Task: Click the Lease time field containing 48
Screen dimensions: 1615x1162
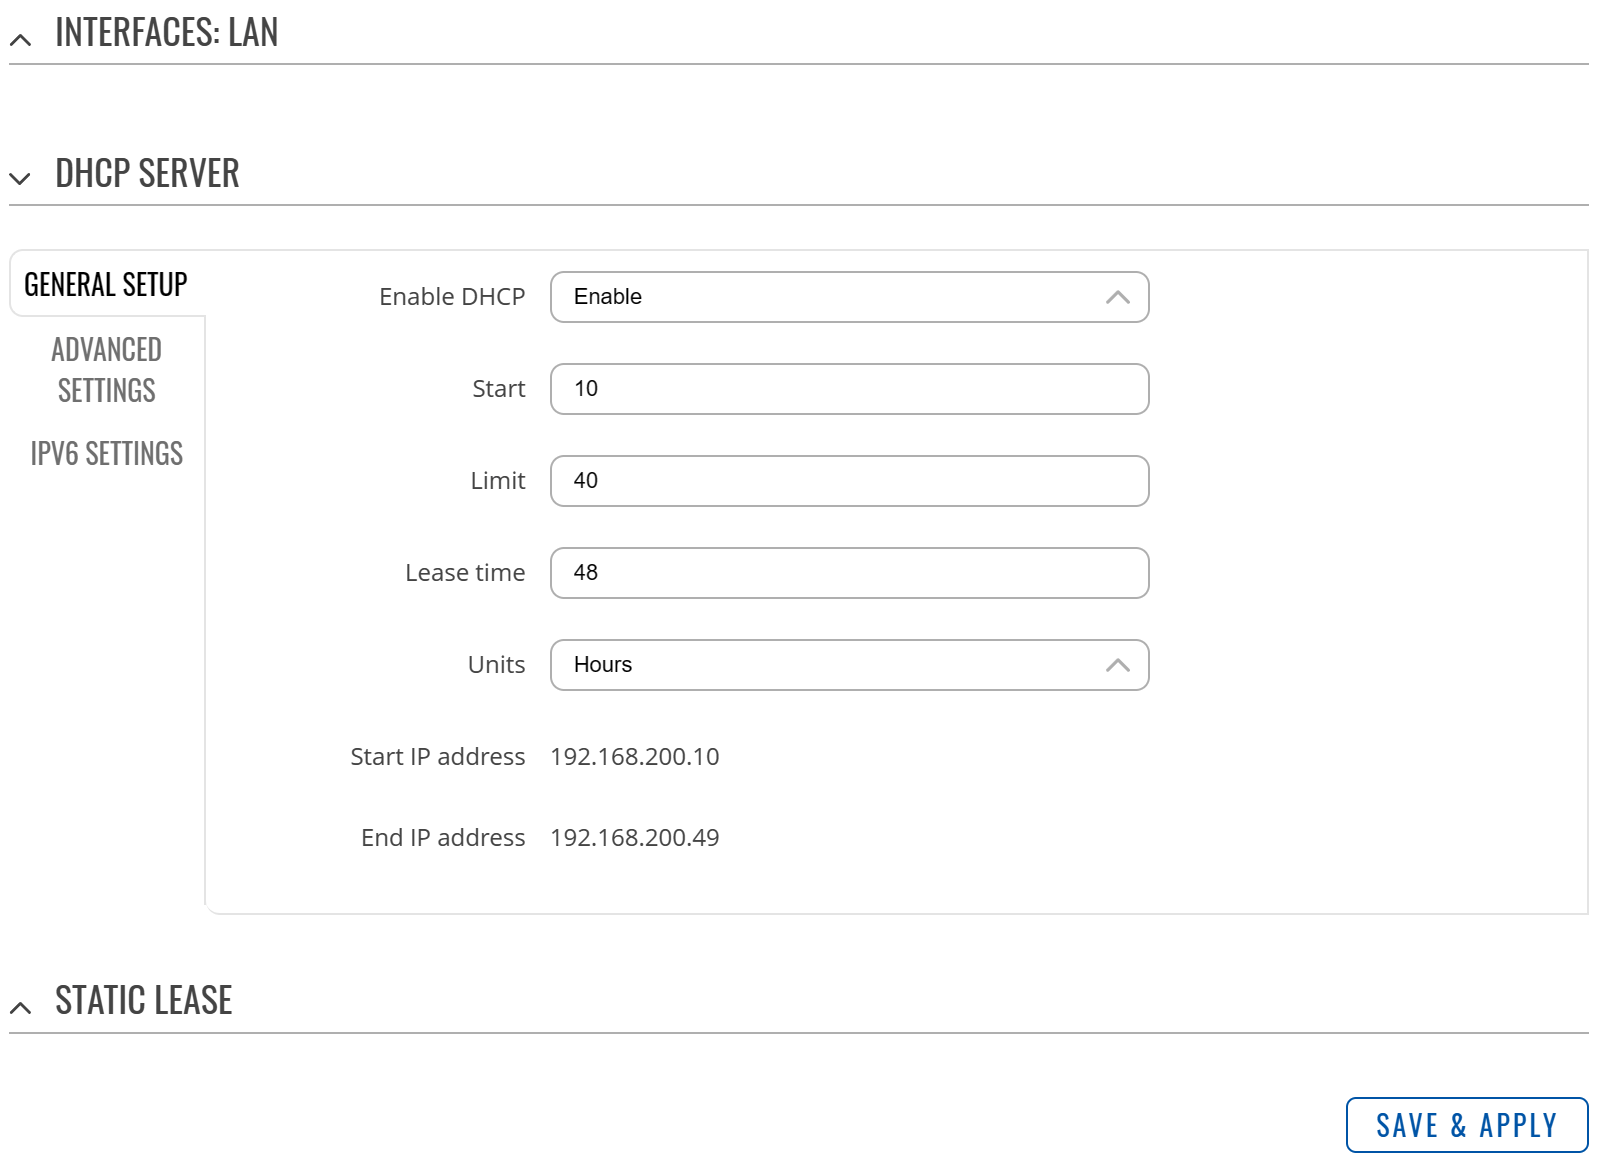Action: tap(848, 572)
